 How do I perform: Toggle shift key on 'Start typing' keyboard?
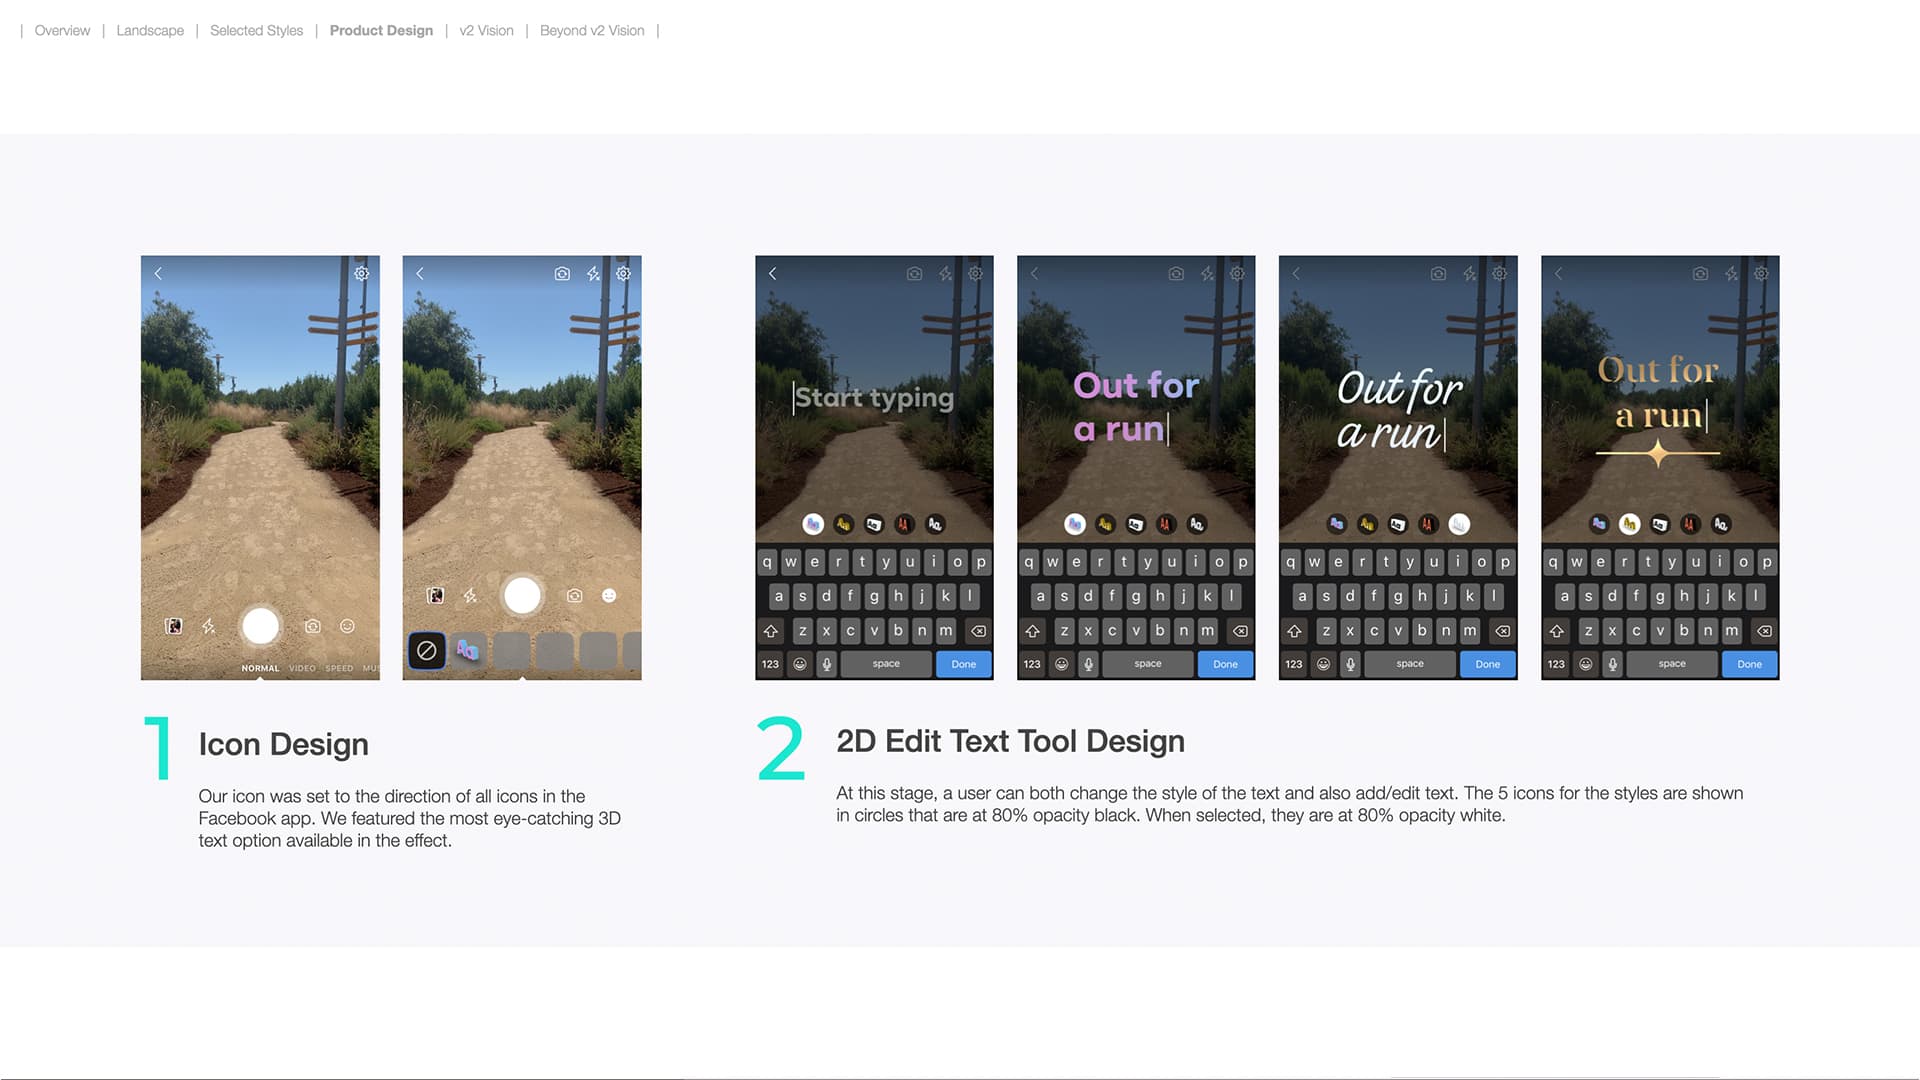click(770, 631)
